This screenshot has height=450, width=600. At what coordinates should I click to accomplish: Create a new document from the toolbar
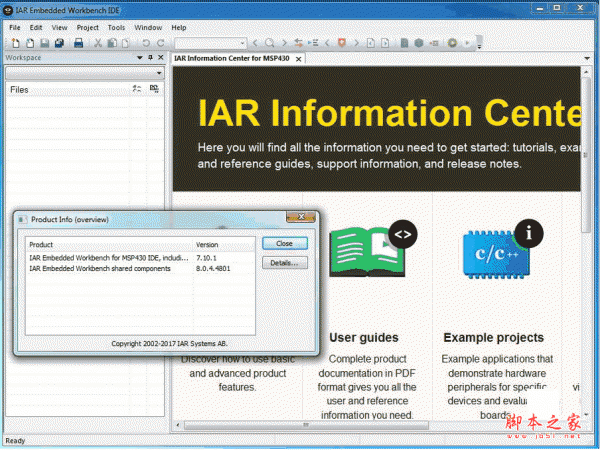[x=16, y=43]
